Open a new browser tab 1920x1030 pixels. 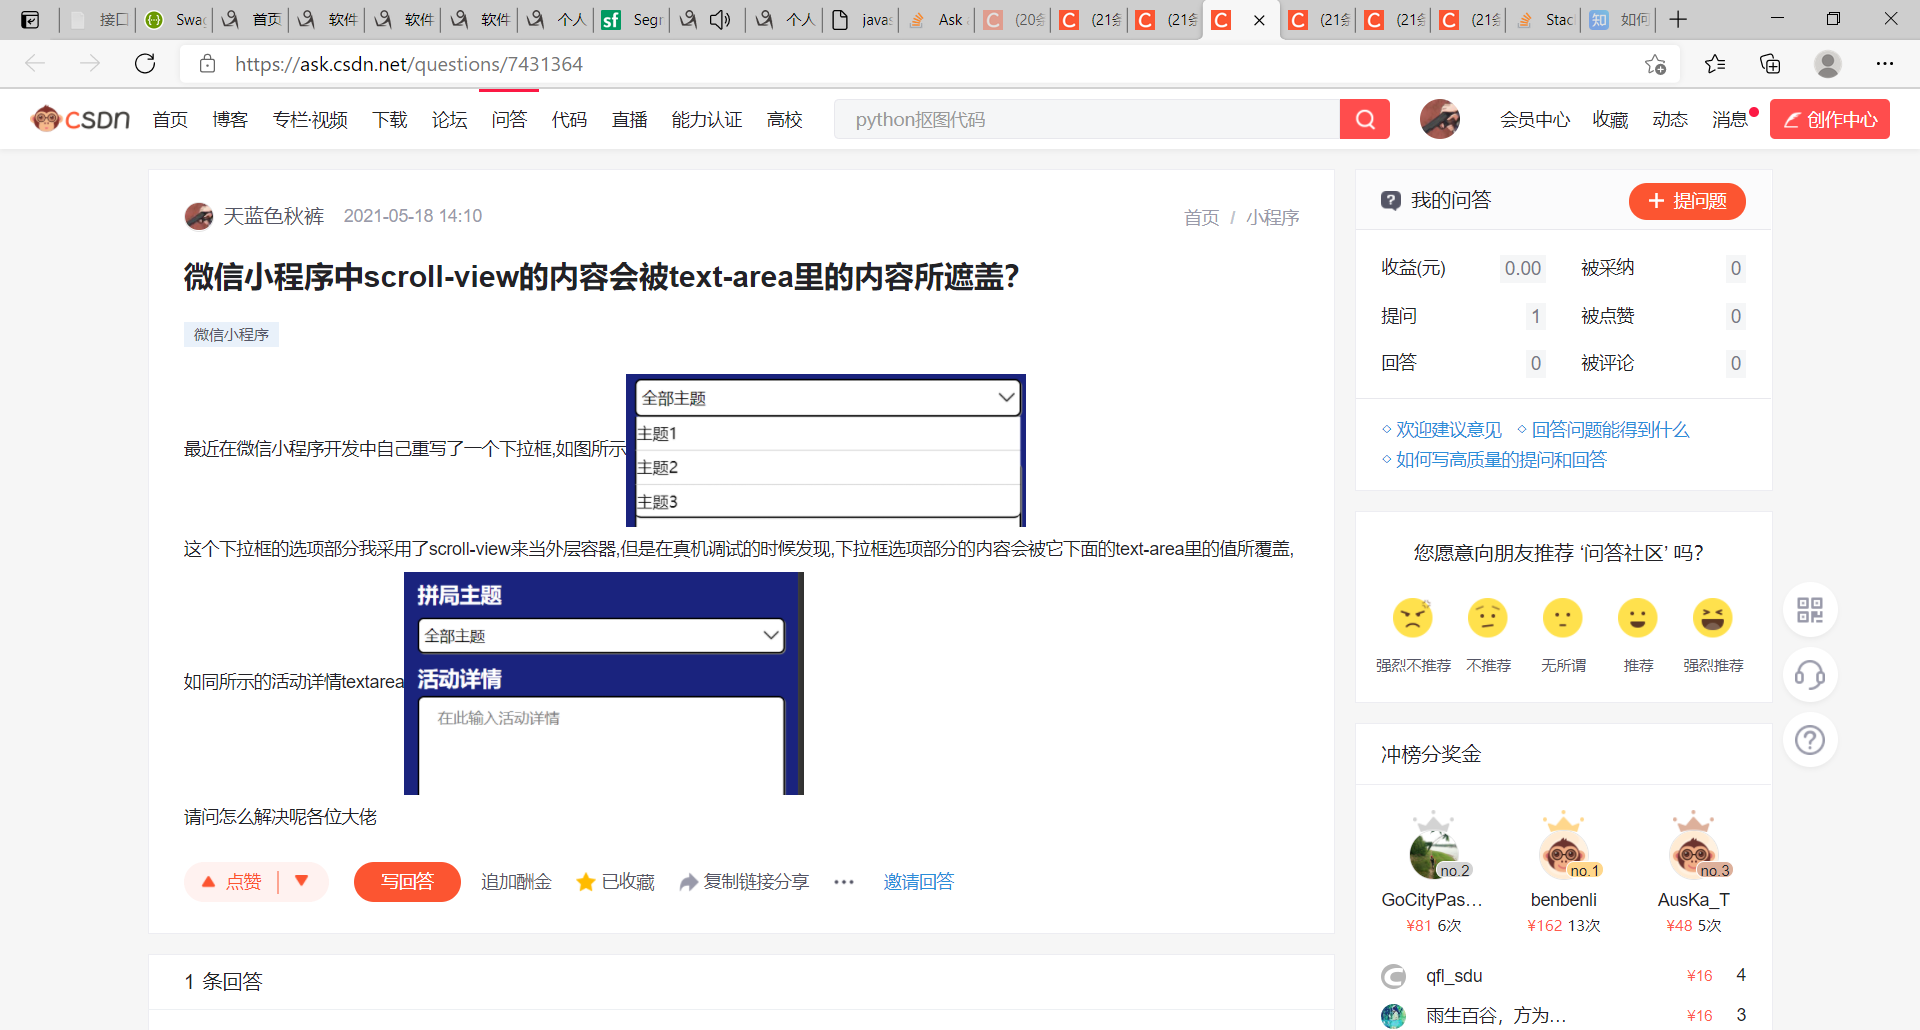[1679, 19]
